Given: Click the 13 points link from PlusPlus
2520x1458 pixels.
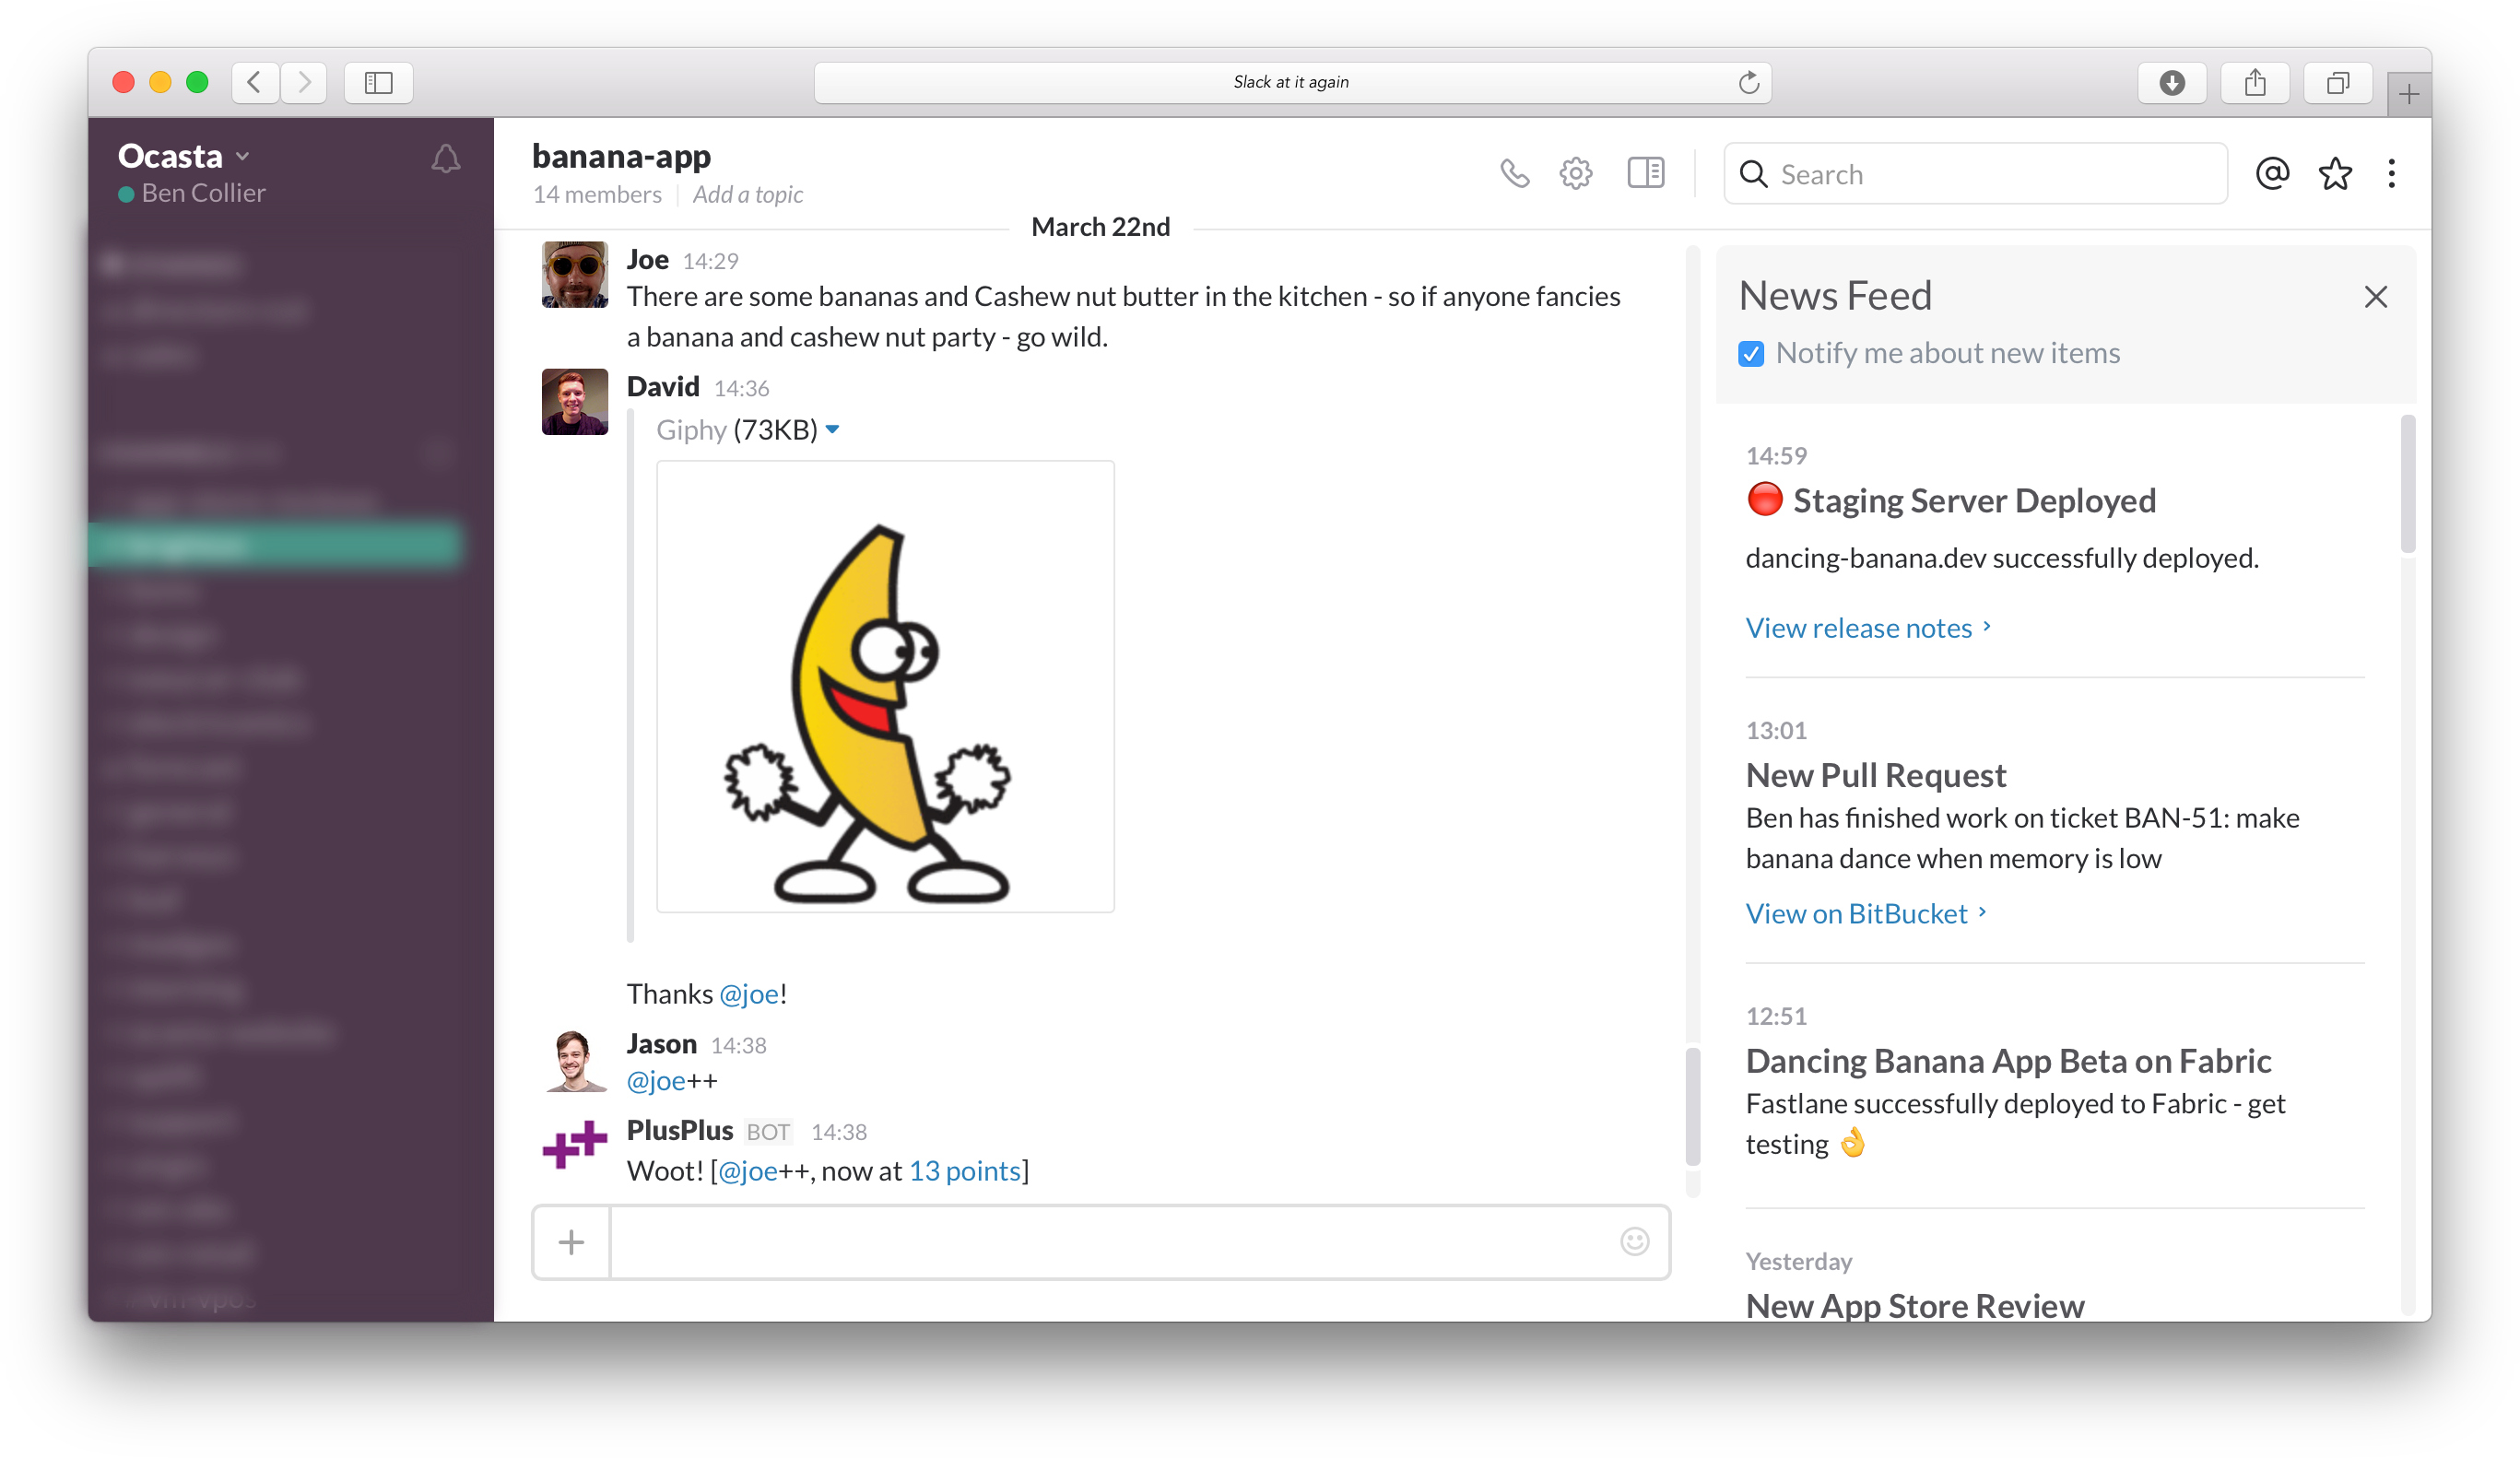Looking at the screenshot, I should click(x=964, y=1170).
